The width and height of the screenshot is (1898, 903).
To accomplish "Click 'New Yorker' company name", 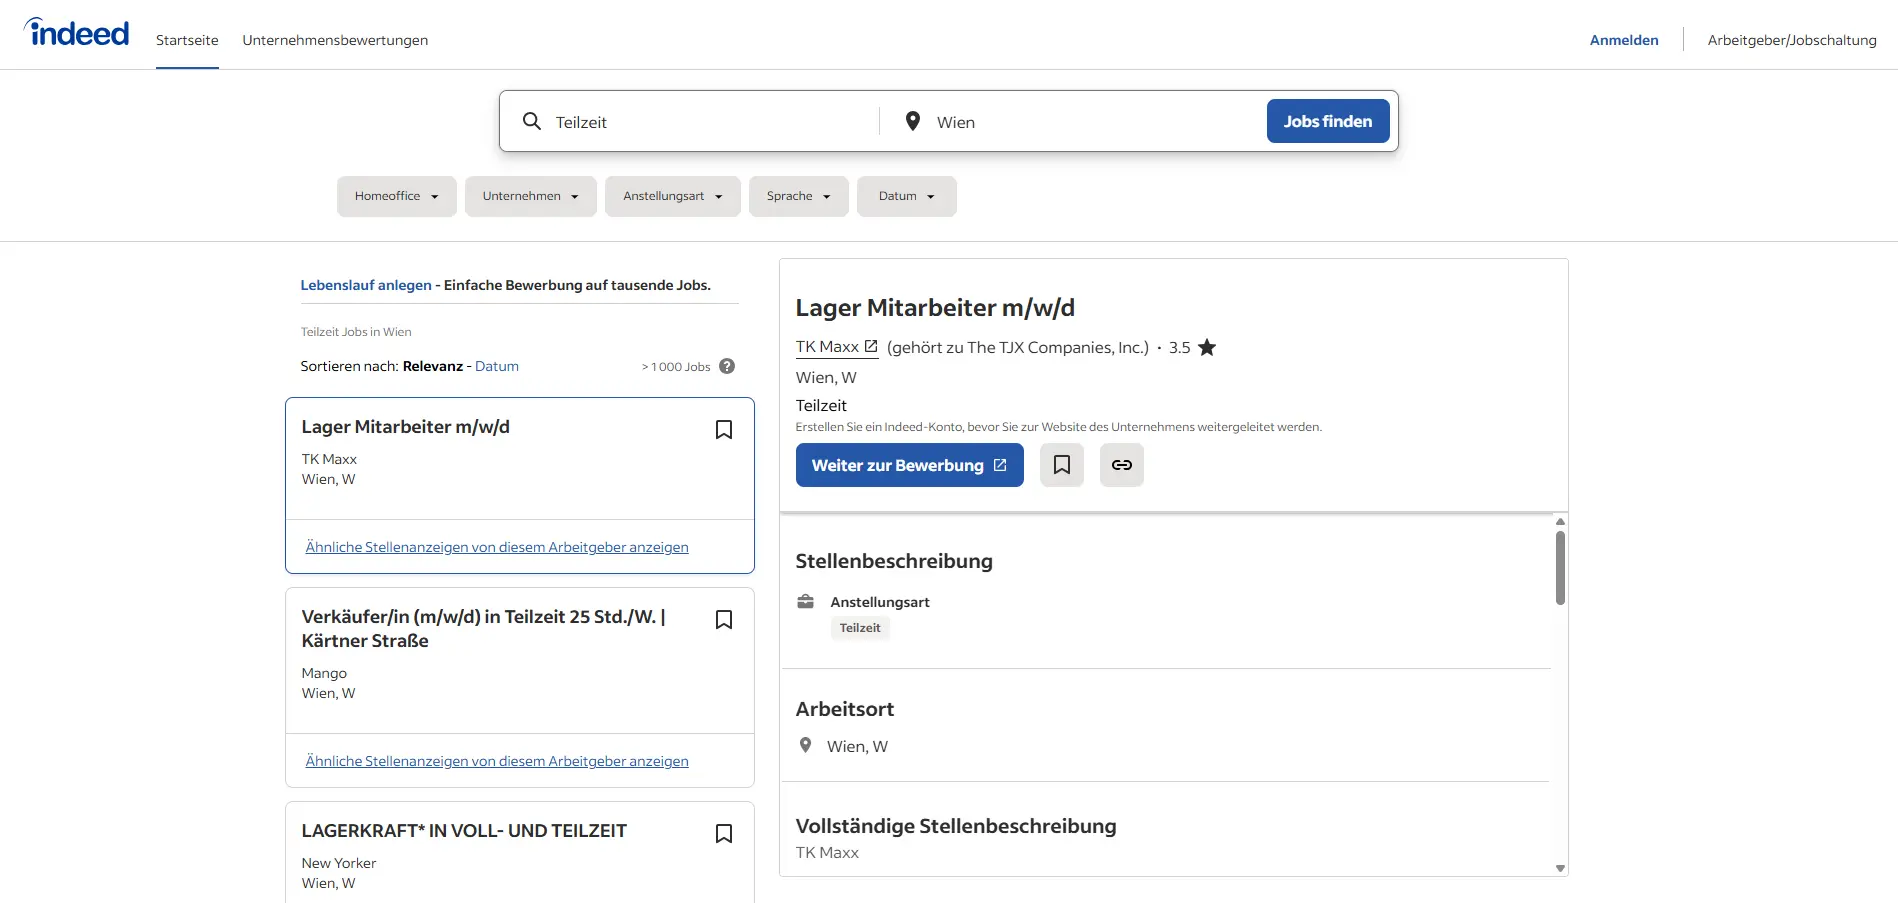I will click(339, 863).
